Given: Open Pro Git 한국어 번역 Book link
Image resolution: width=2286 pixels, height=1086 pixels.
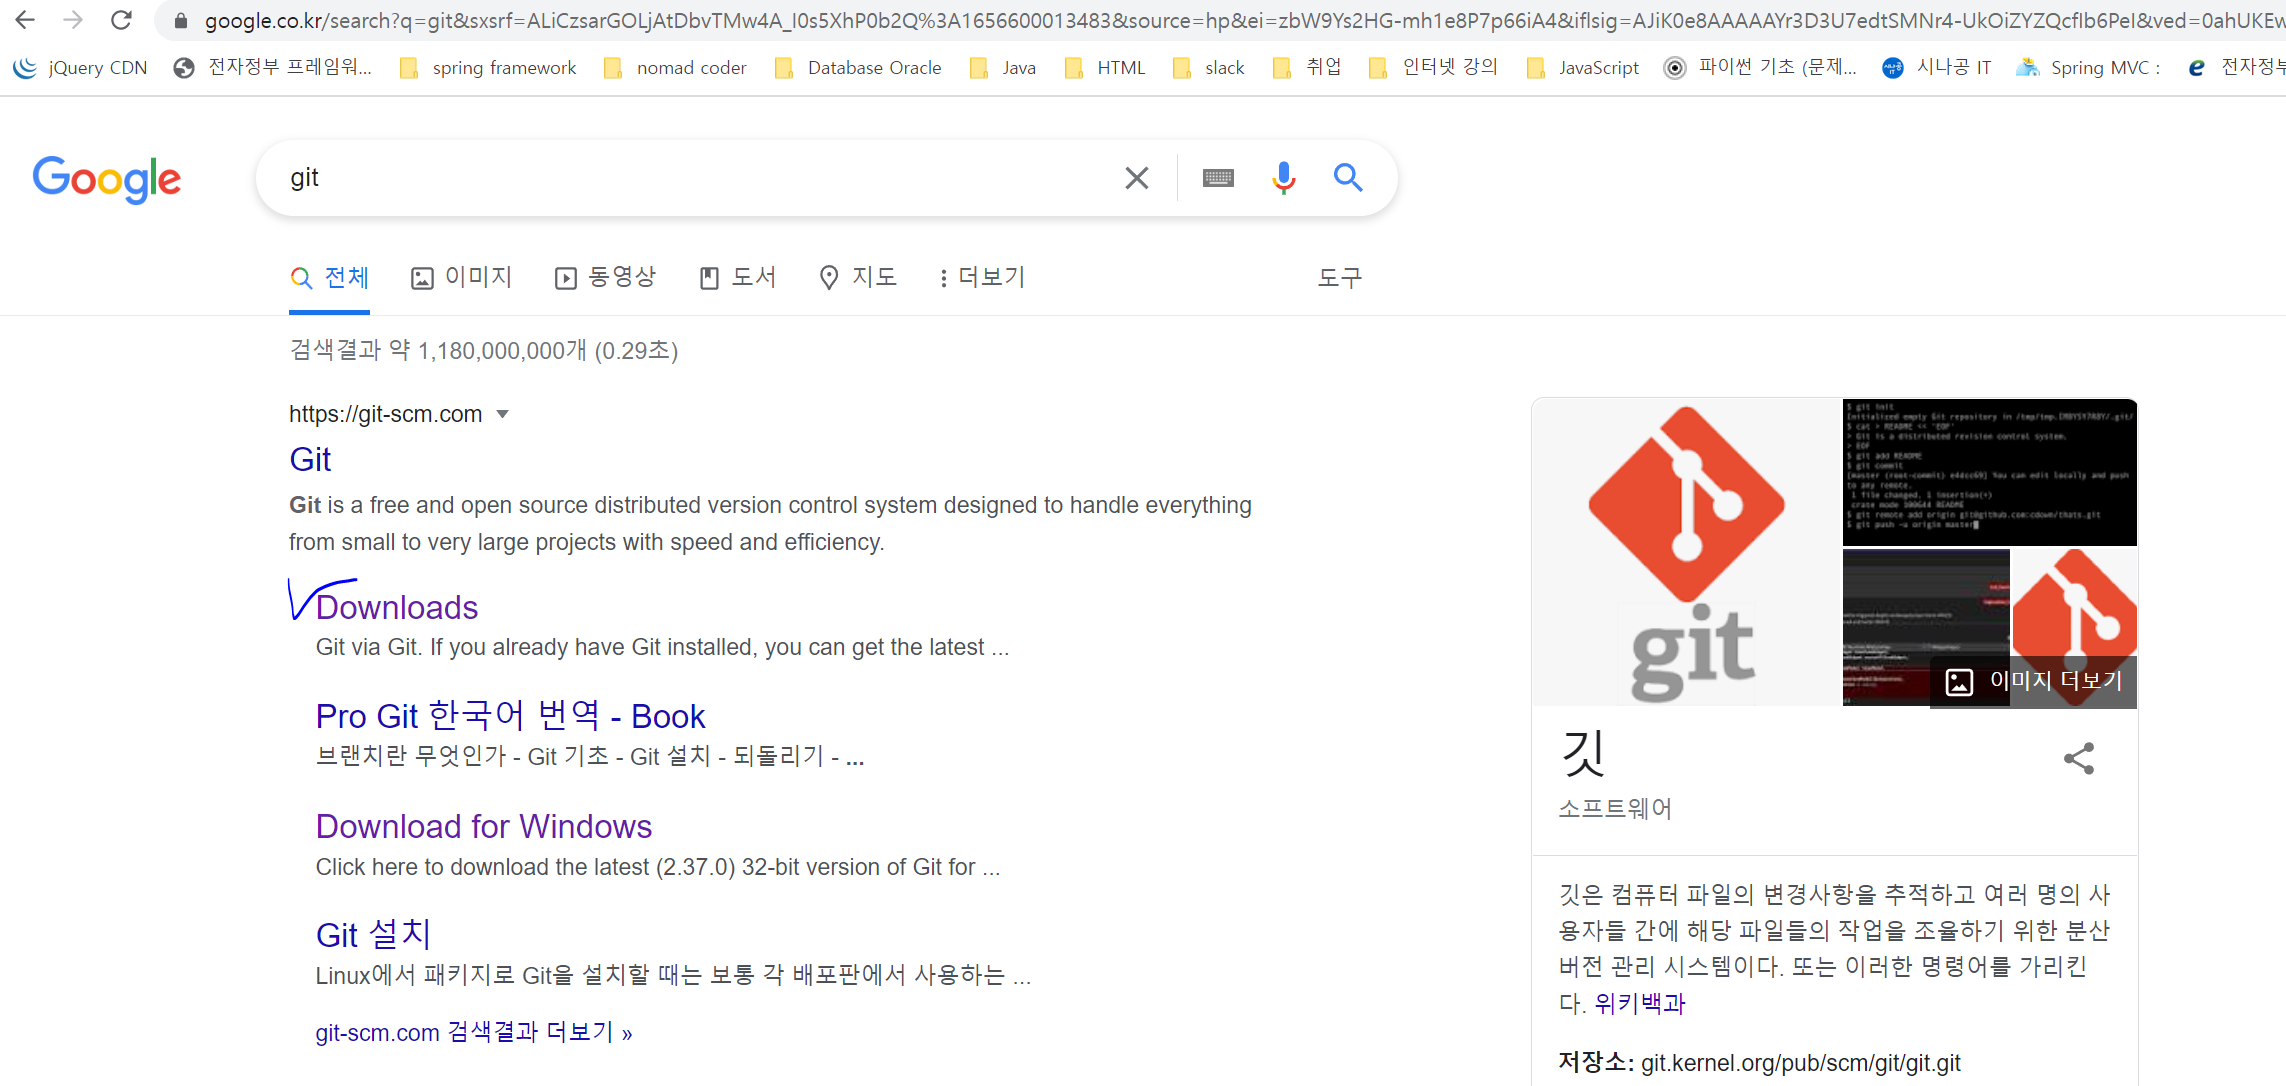Looking at the screenshot, I should coord(510,716).
